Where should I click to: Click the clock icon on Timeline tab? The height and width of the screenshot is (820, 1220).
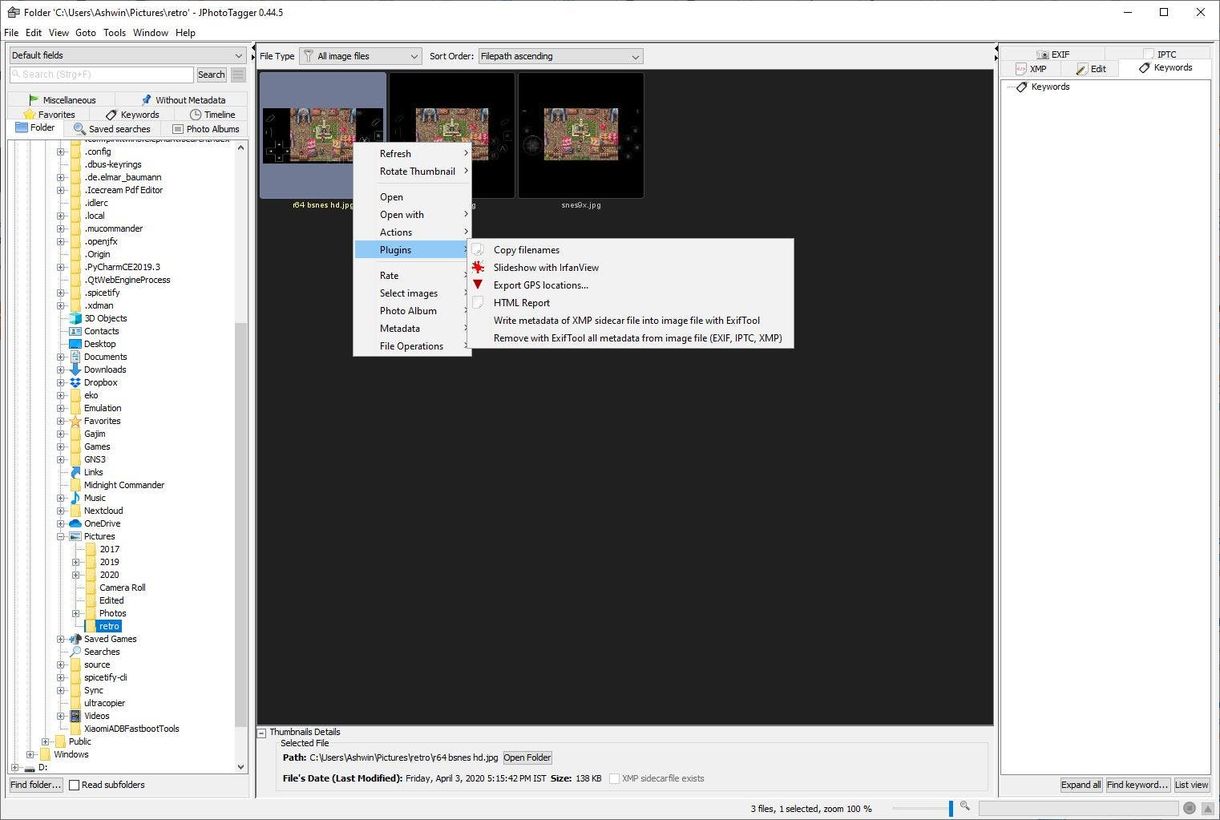pyautogui.click(x=196, y=115)
